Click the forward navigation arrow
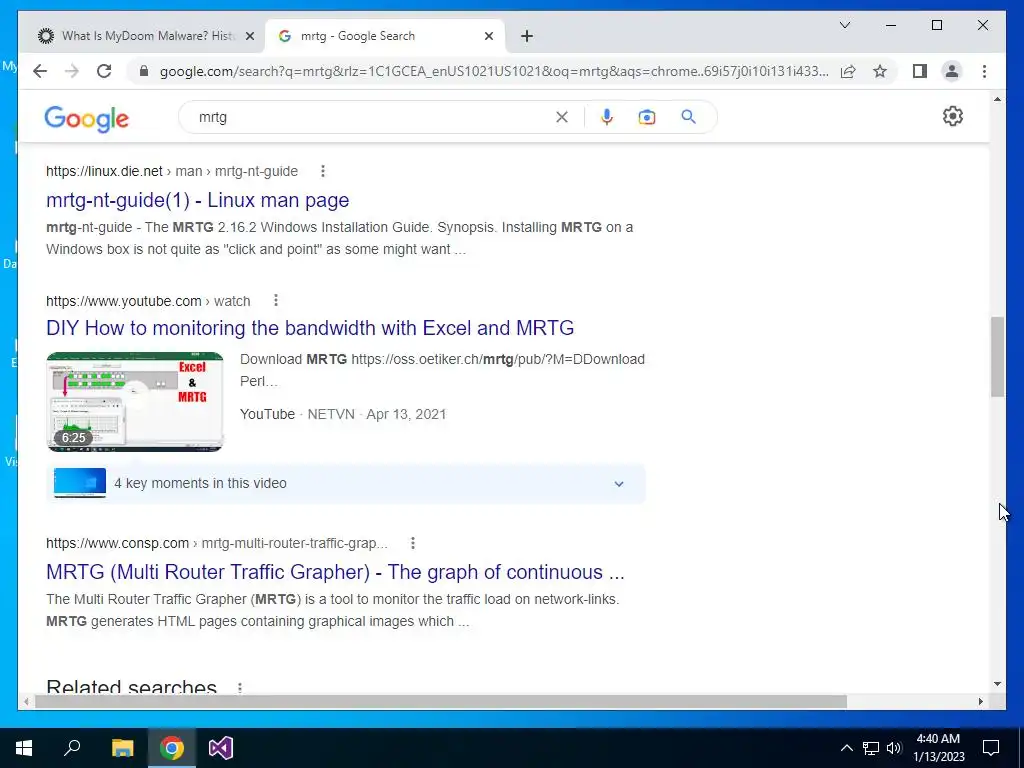 (x=72, y=71)
